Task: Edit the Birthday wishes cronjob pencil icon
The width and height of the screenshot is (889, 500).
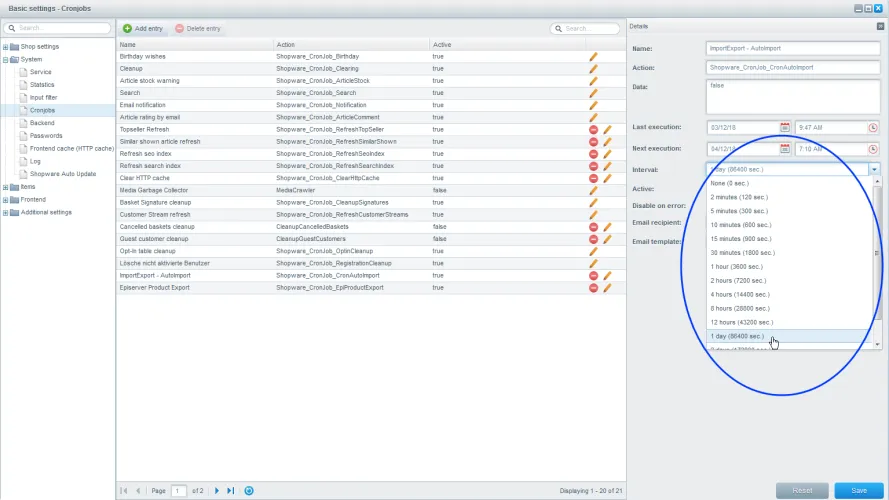Action: 593,57
